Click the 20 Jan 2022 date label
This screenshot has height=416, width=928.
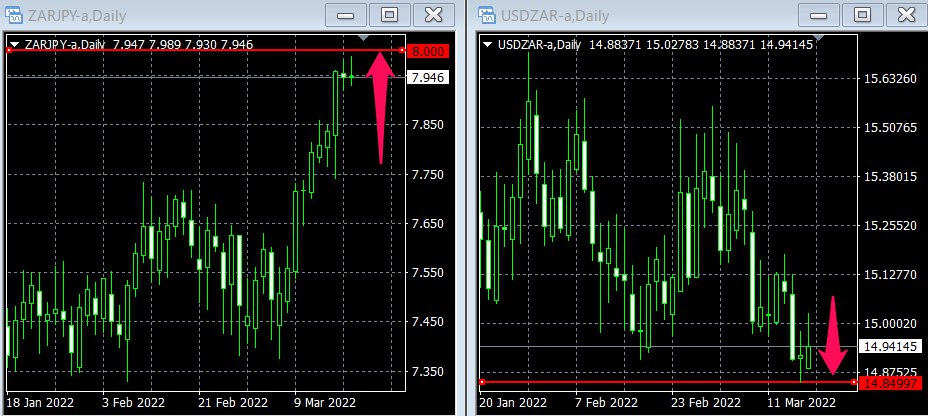(x=513, y=402)
